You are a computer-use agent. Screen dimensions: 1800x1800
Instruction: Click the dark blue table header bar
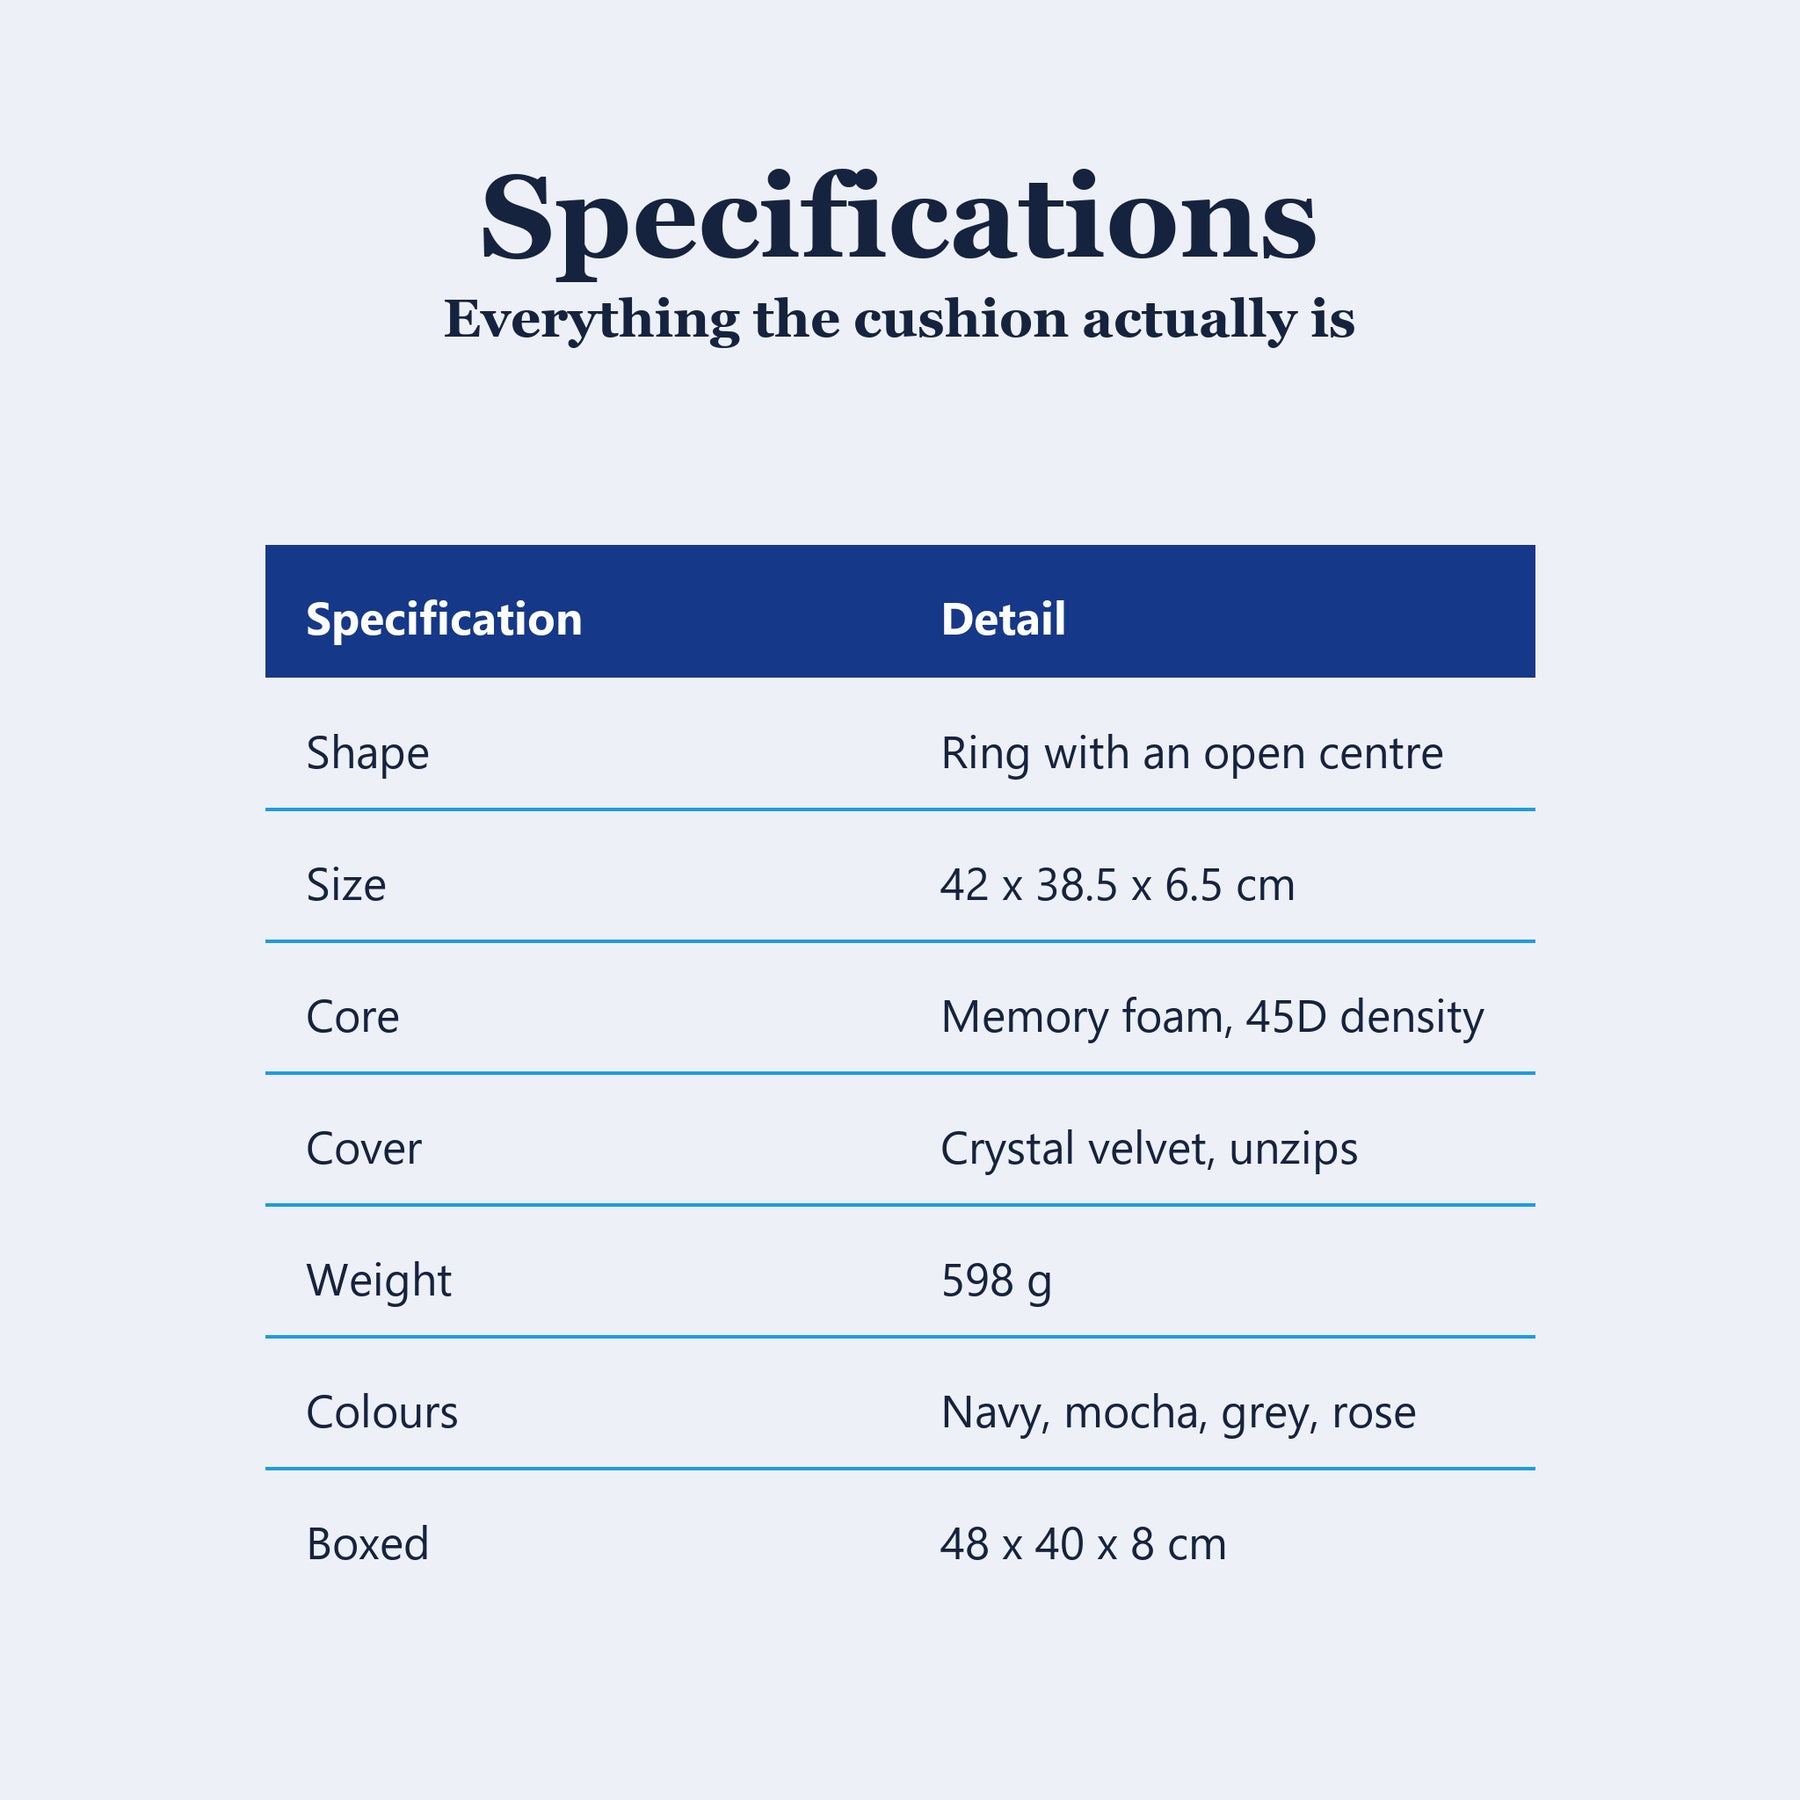[900, 611]
